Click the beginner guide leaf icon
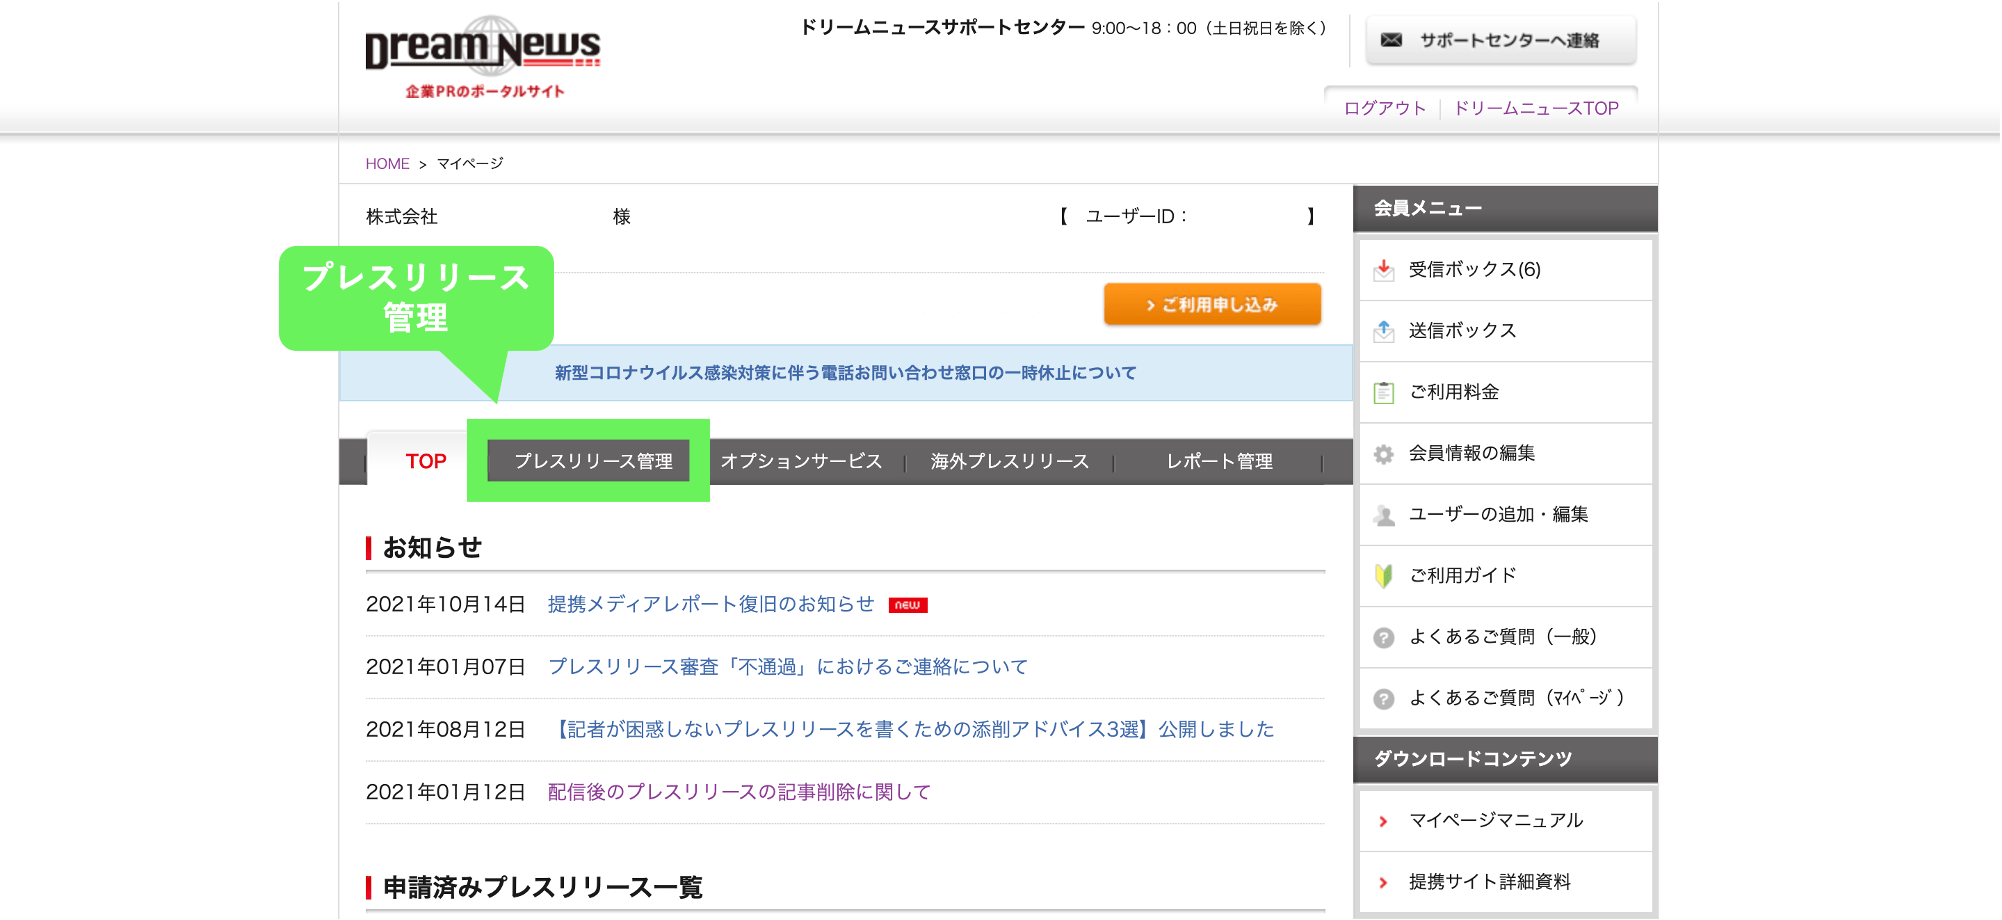Viewport: 2002px width, 920px height. [1384, 576]
